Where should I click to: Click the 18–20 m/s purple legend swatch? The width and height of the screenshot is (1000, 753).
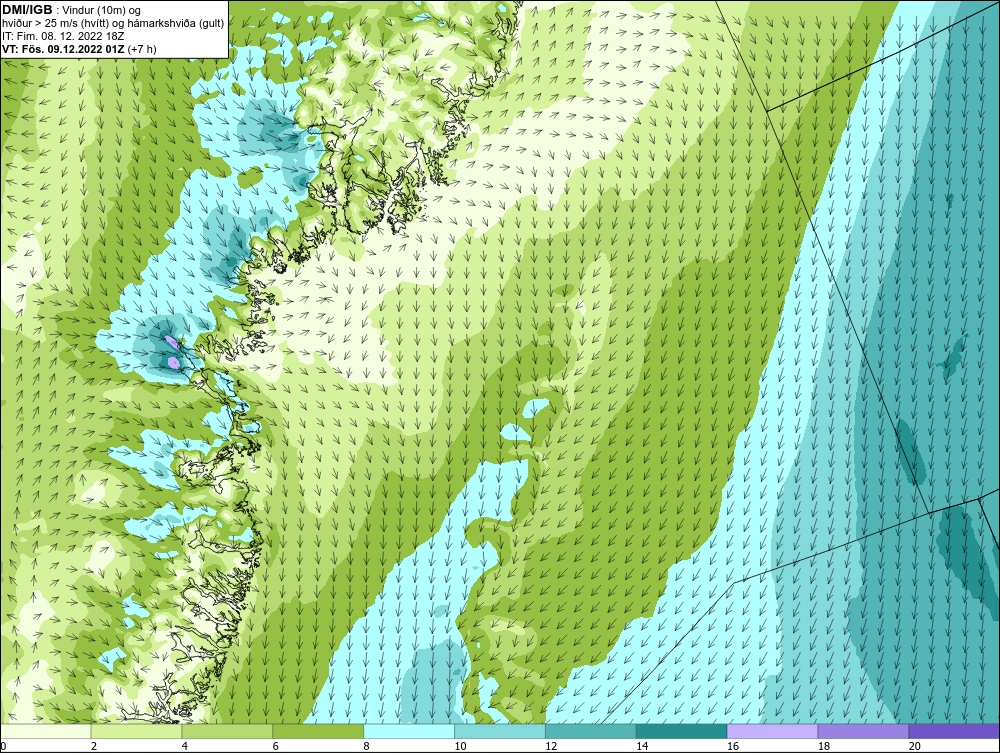click(x=864, y=731)
